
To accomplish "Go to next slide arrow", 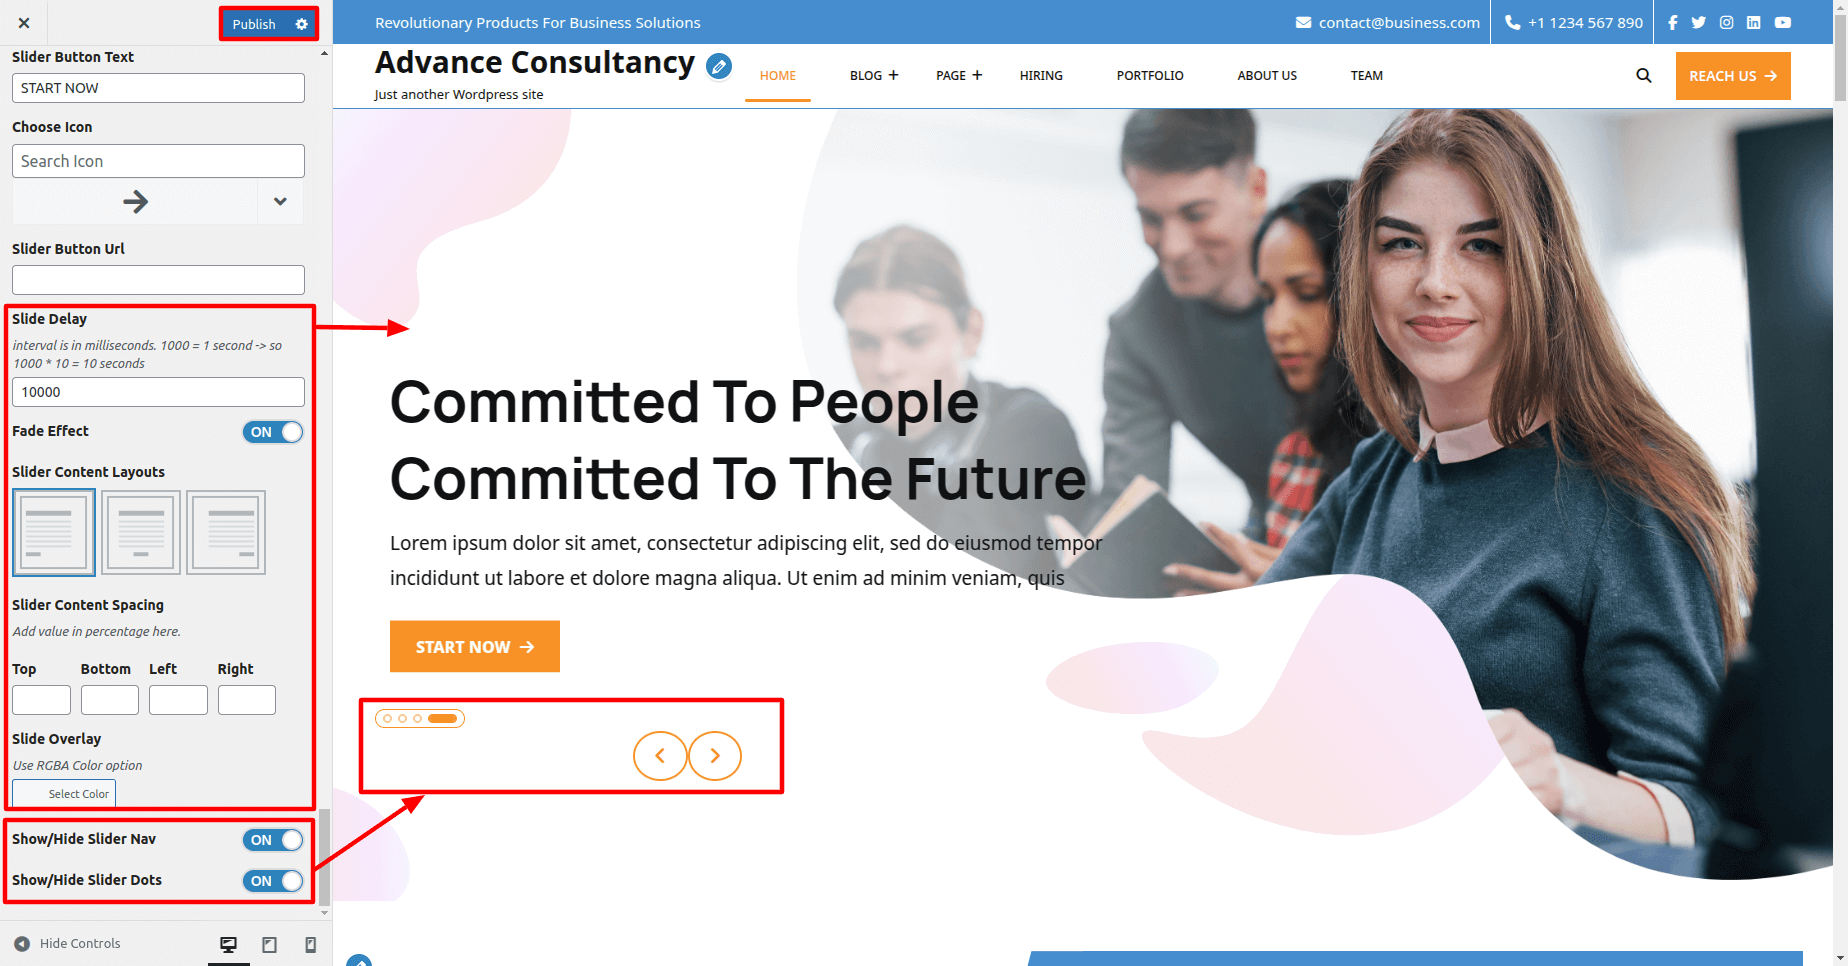I will [x=715, y=756].
